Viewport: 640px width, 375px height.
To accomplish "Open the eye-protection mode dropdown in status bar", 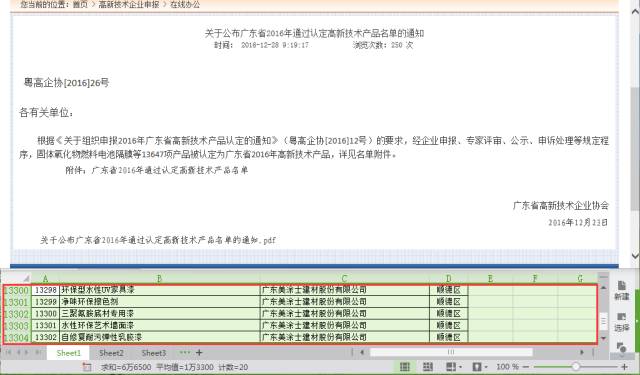I will (479, 367).
